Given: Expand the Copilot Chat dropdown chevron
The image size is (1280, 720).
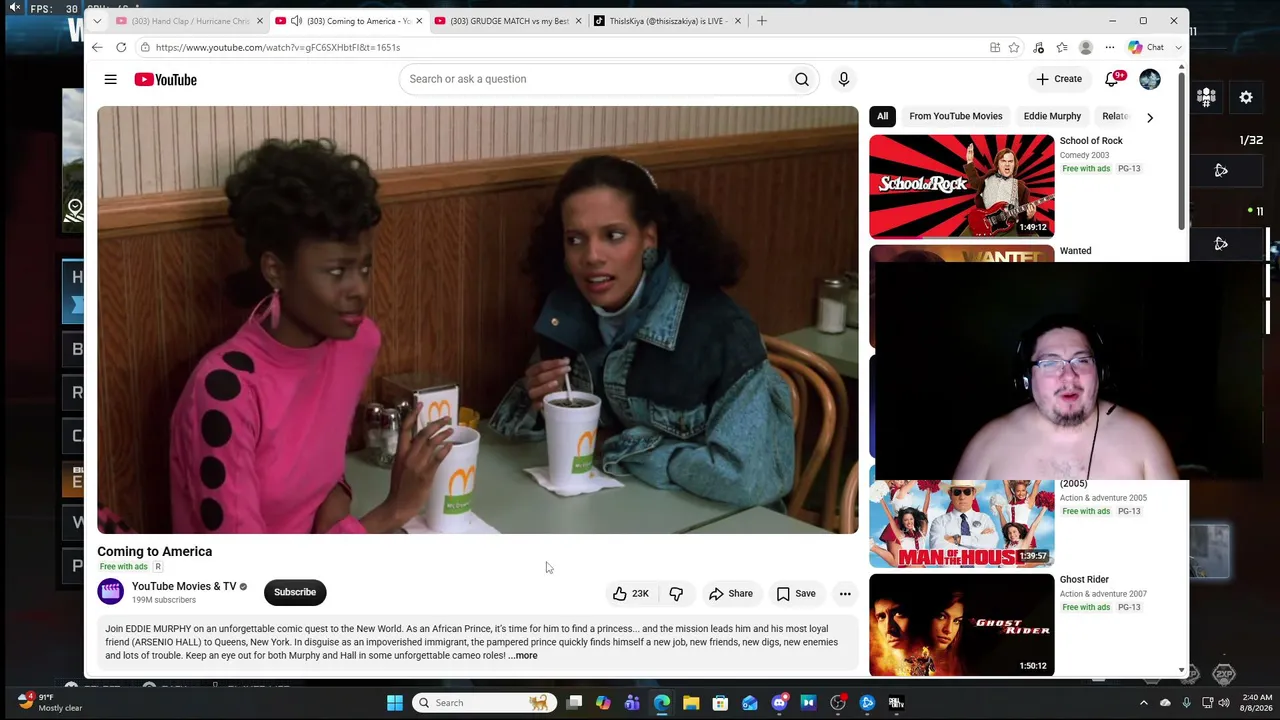Looking at the screenshot, I should coord(1178,47).
